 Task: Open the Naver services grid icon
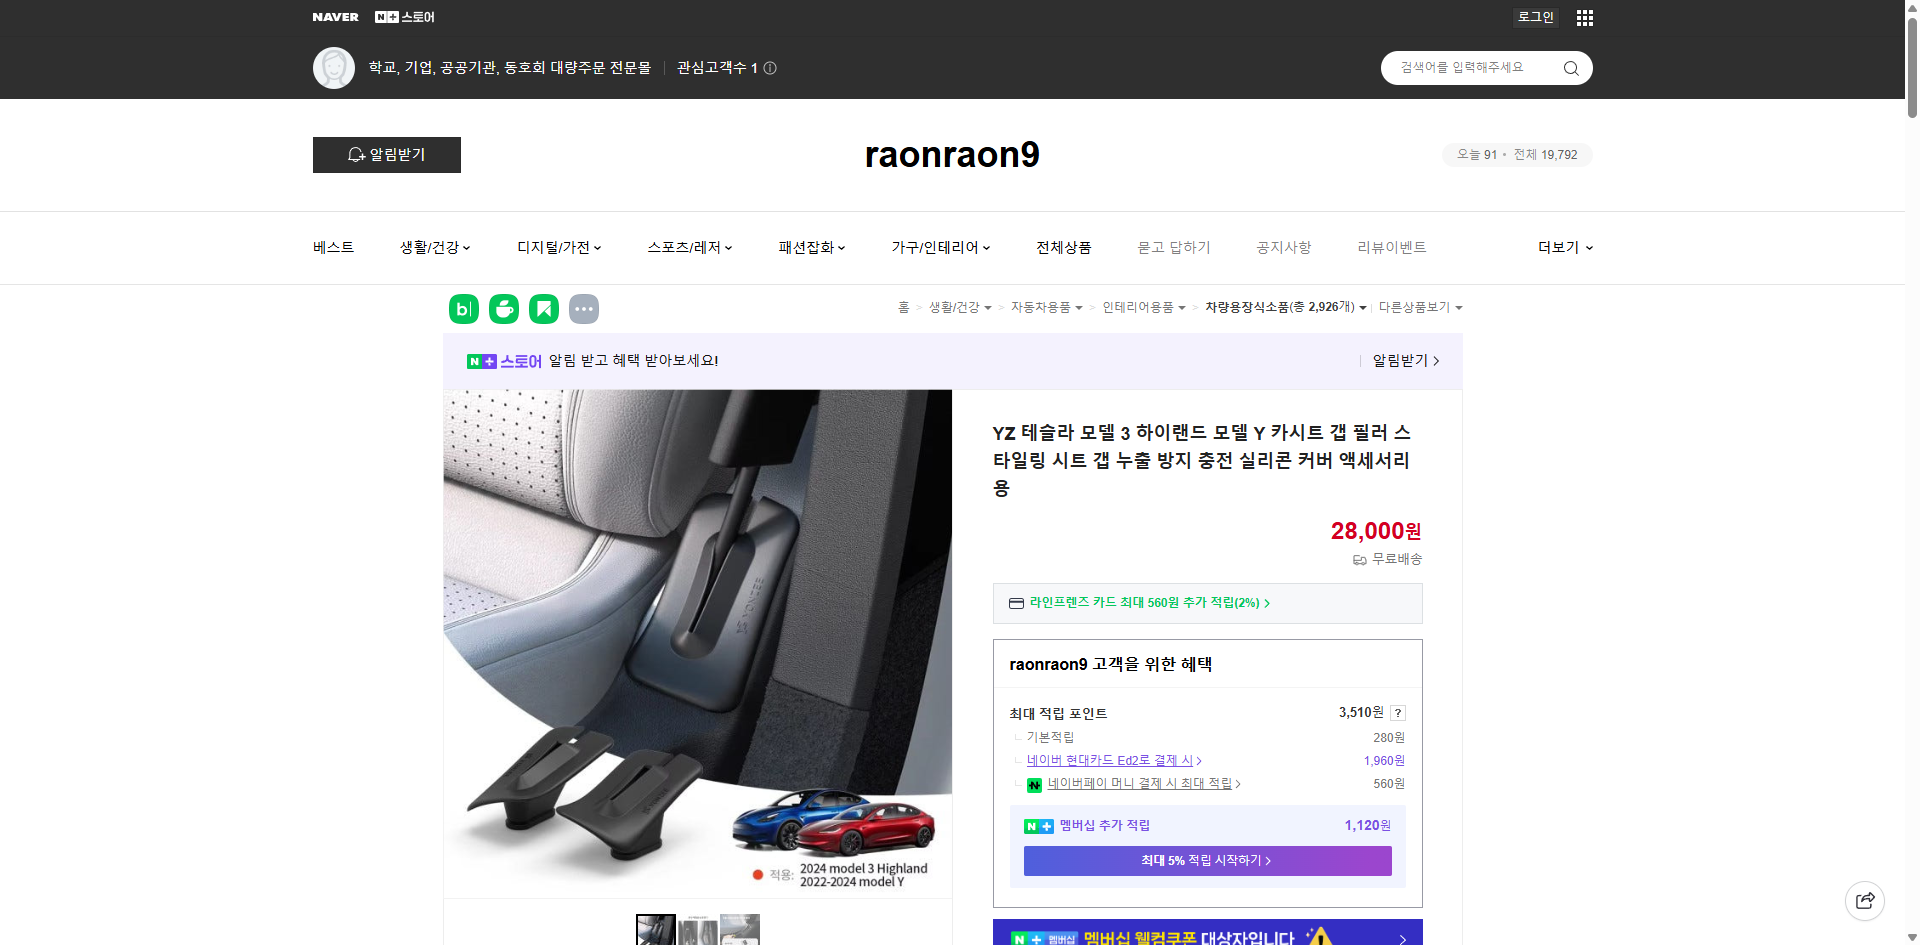(x=1584, y=17)
